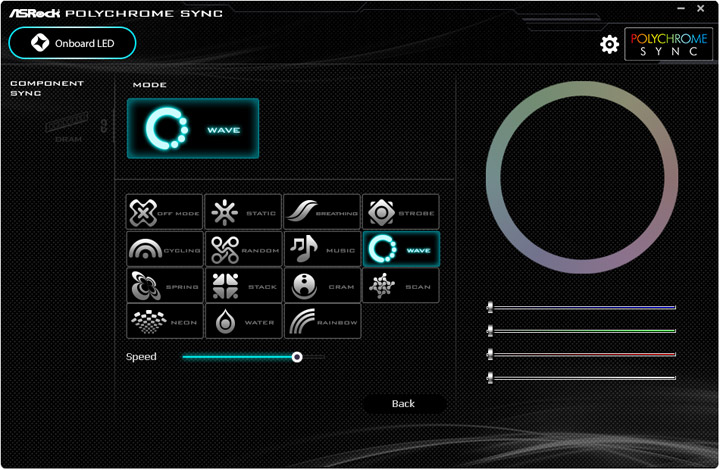Viewport: 720px width, 470px height.
Task: Minimize the Polychrome Sync window
Action: [x=681, y=8]
